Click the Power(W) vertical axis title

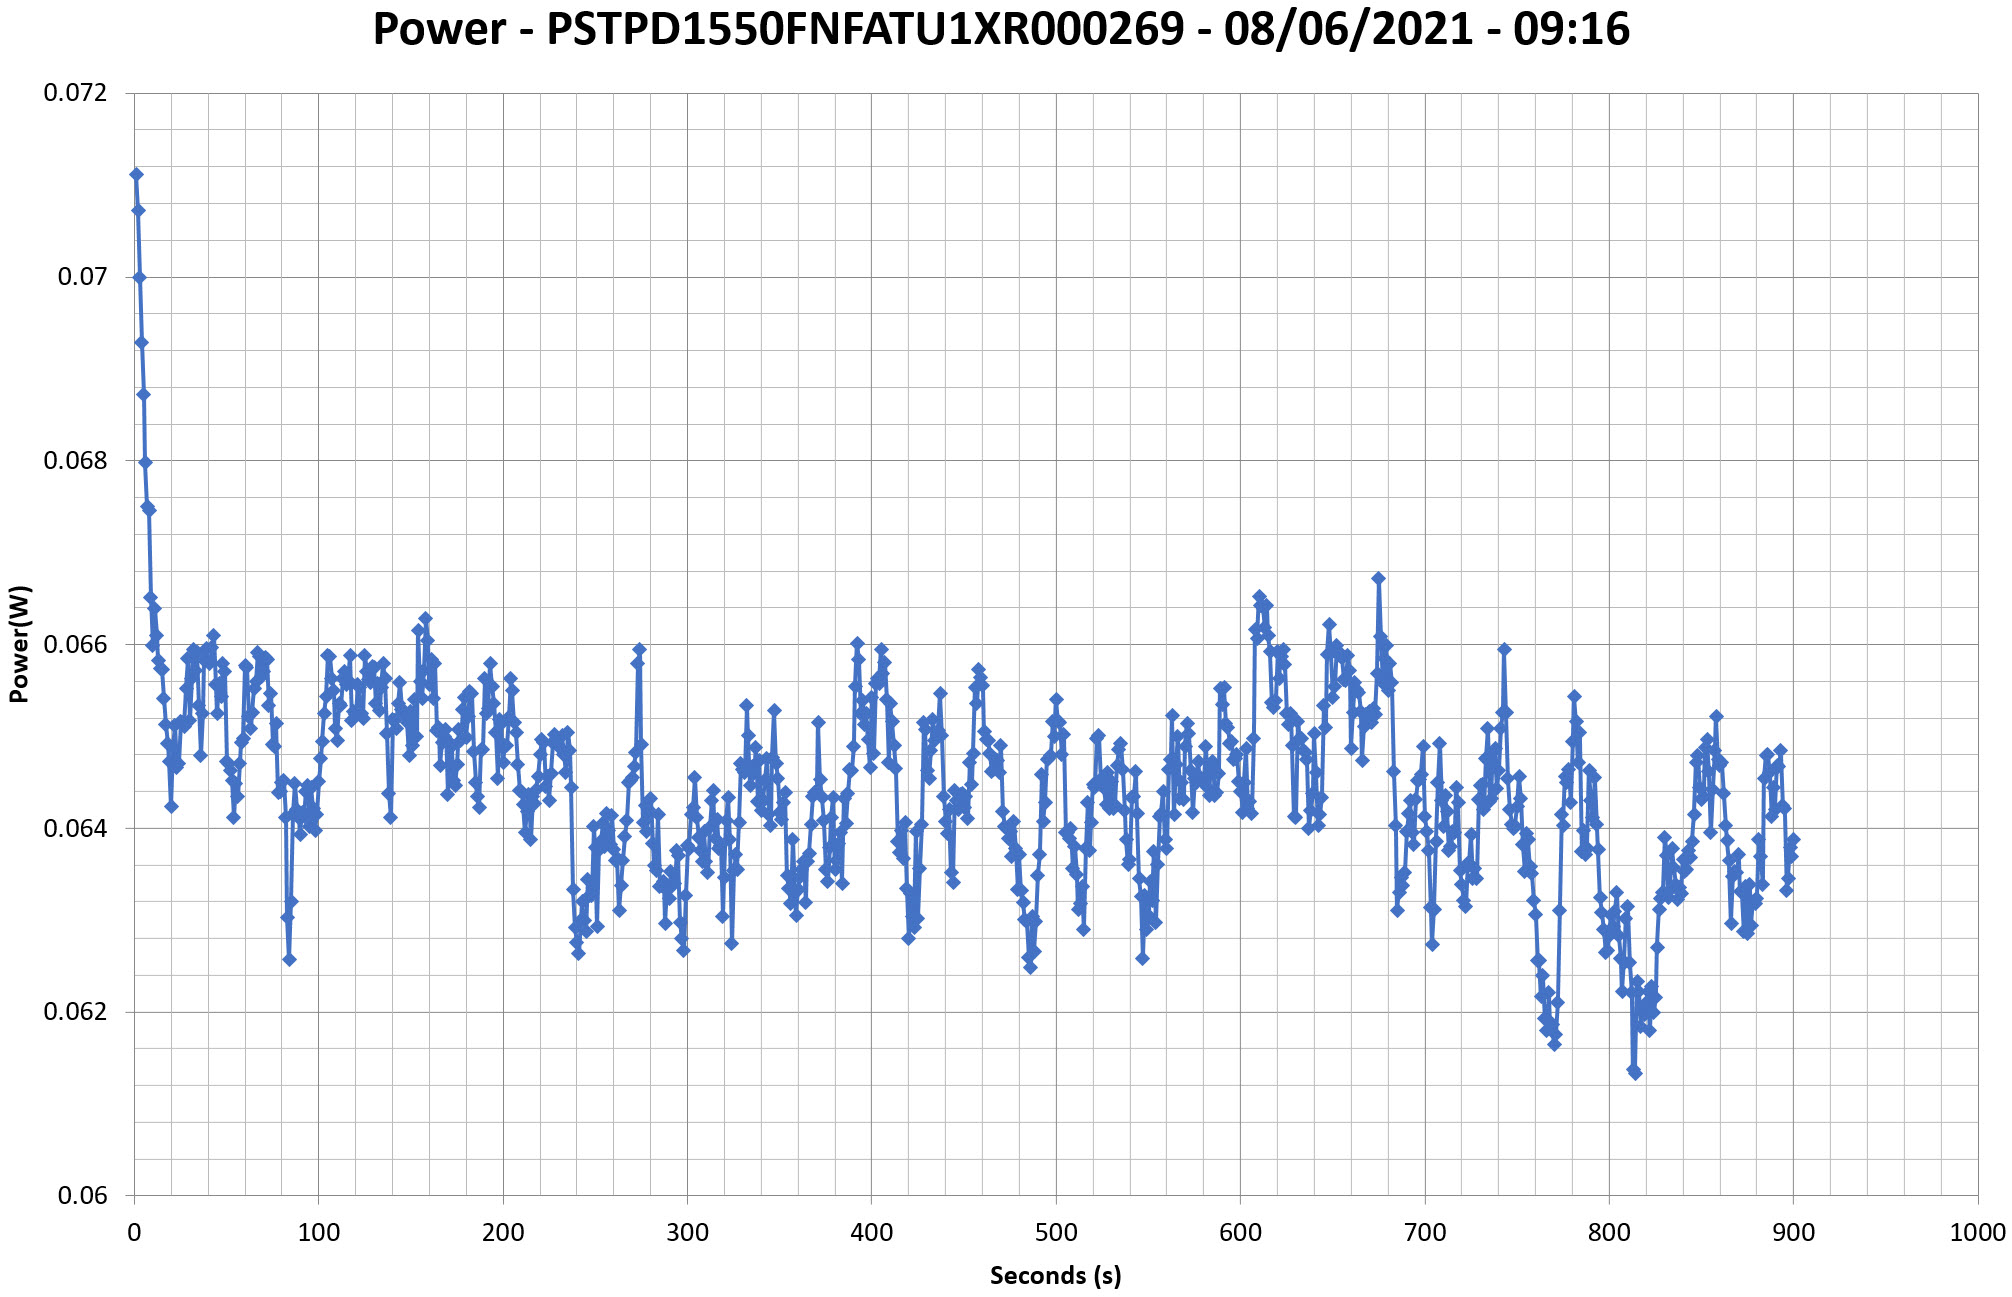click(x=19, y=644)
